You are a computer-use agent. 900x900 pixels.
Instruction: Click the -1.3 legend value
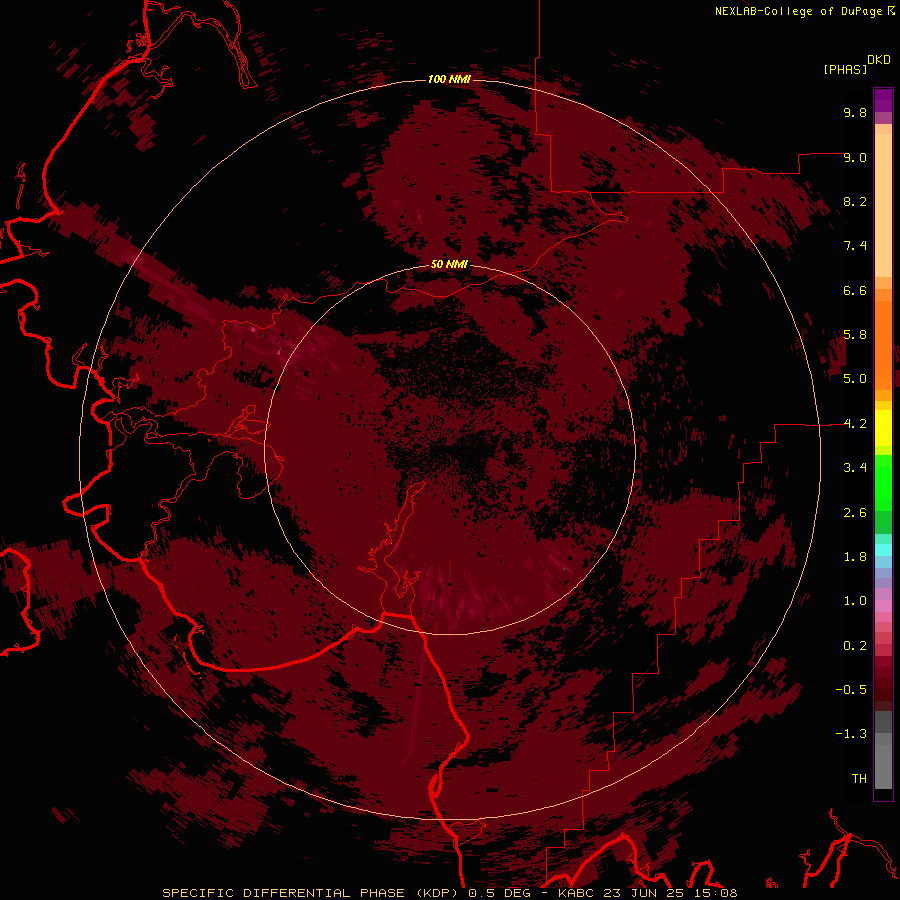click(x=851, y=734)
